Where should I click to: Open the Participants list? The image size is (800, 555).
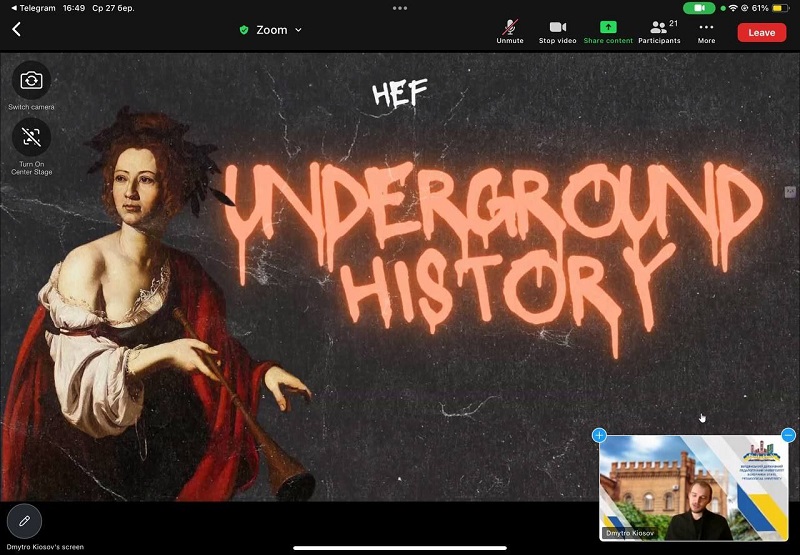pyautogui.click(x=659, y=32)
